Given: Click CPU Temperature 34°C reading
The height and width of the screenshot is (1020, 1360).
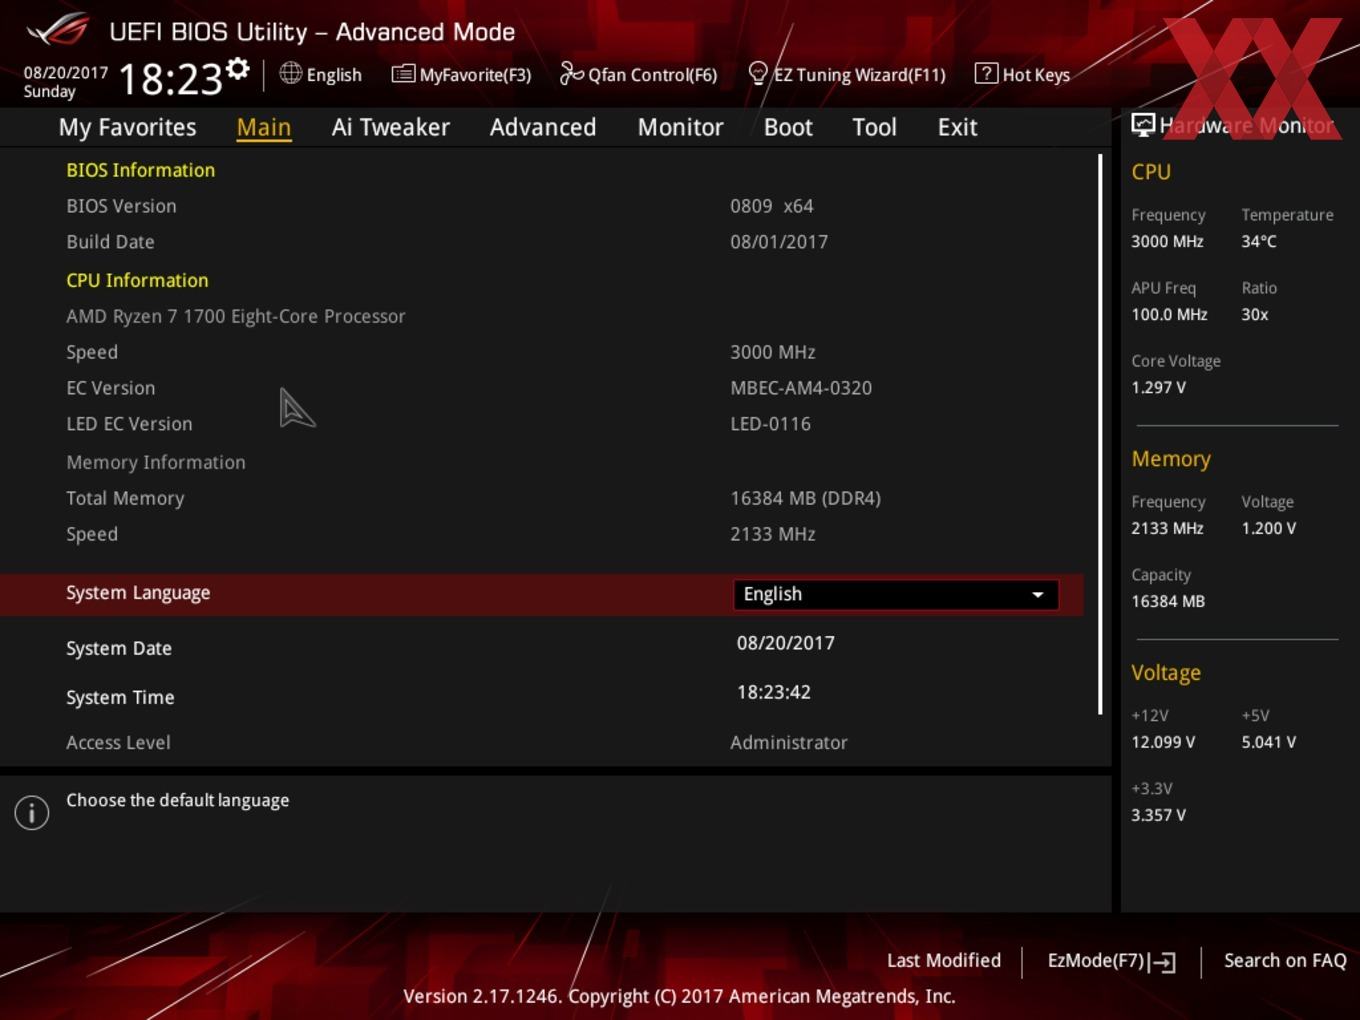Looking at the screenshot, I should (1259, 241).
